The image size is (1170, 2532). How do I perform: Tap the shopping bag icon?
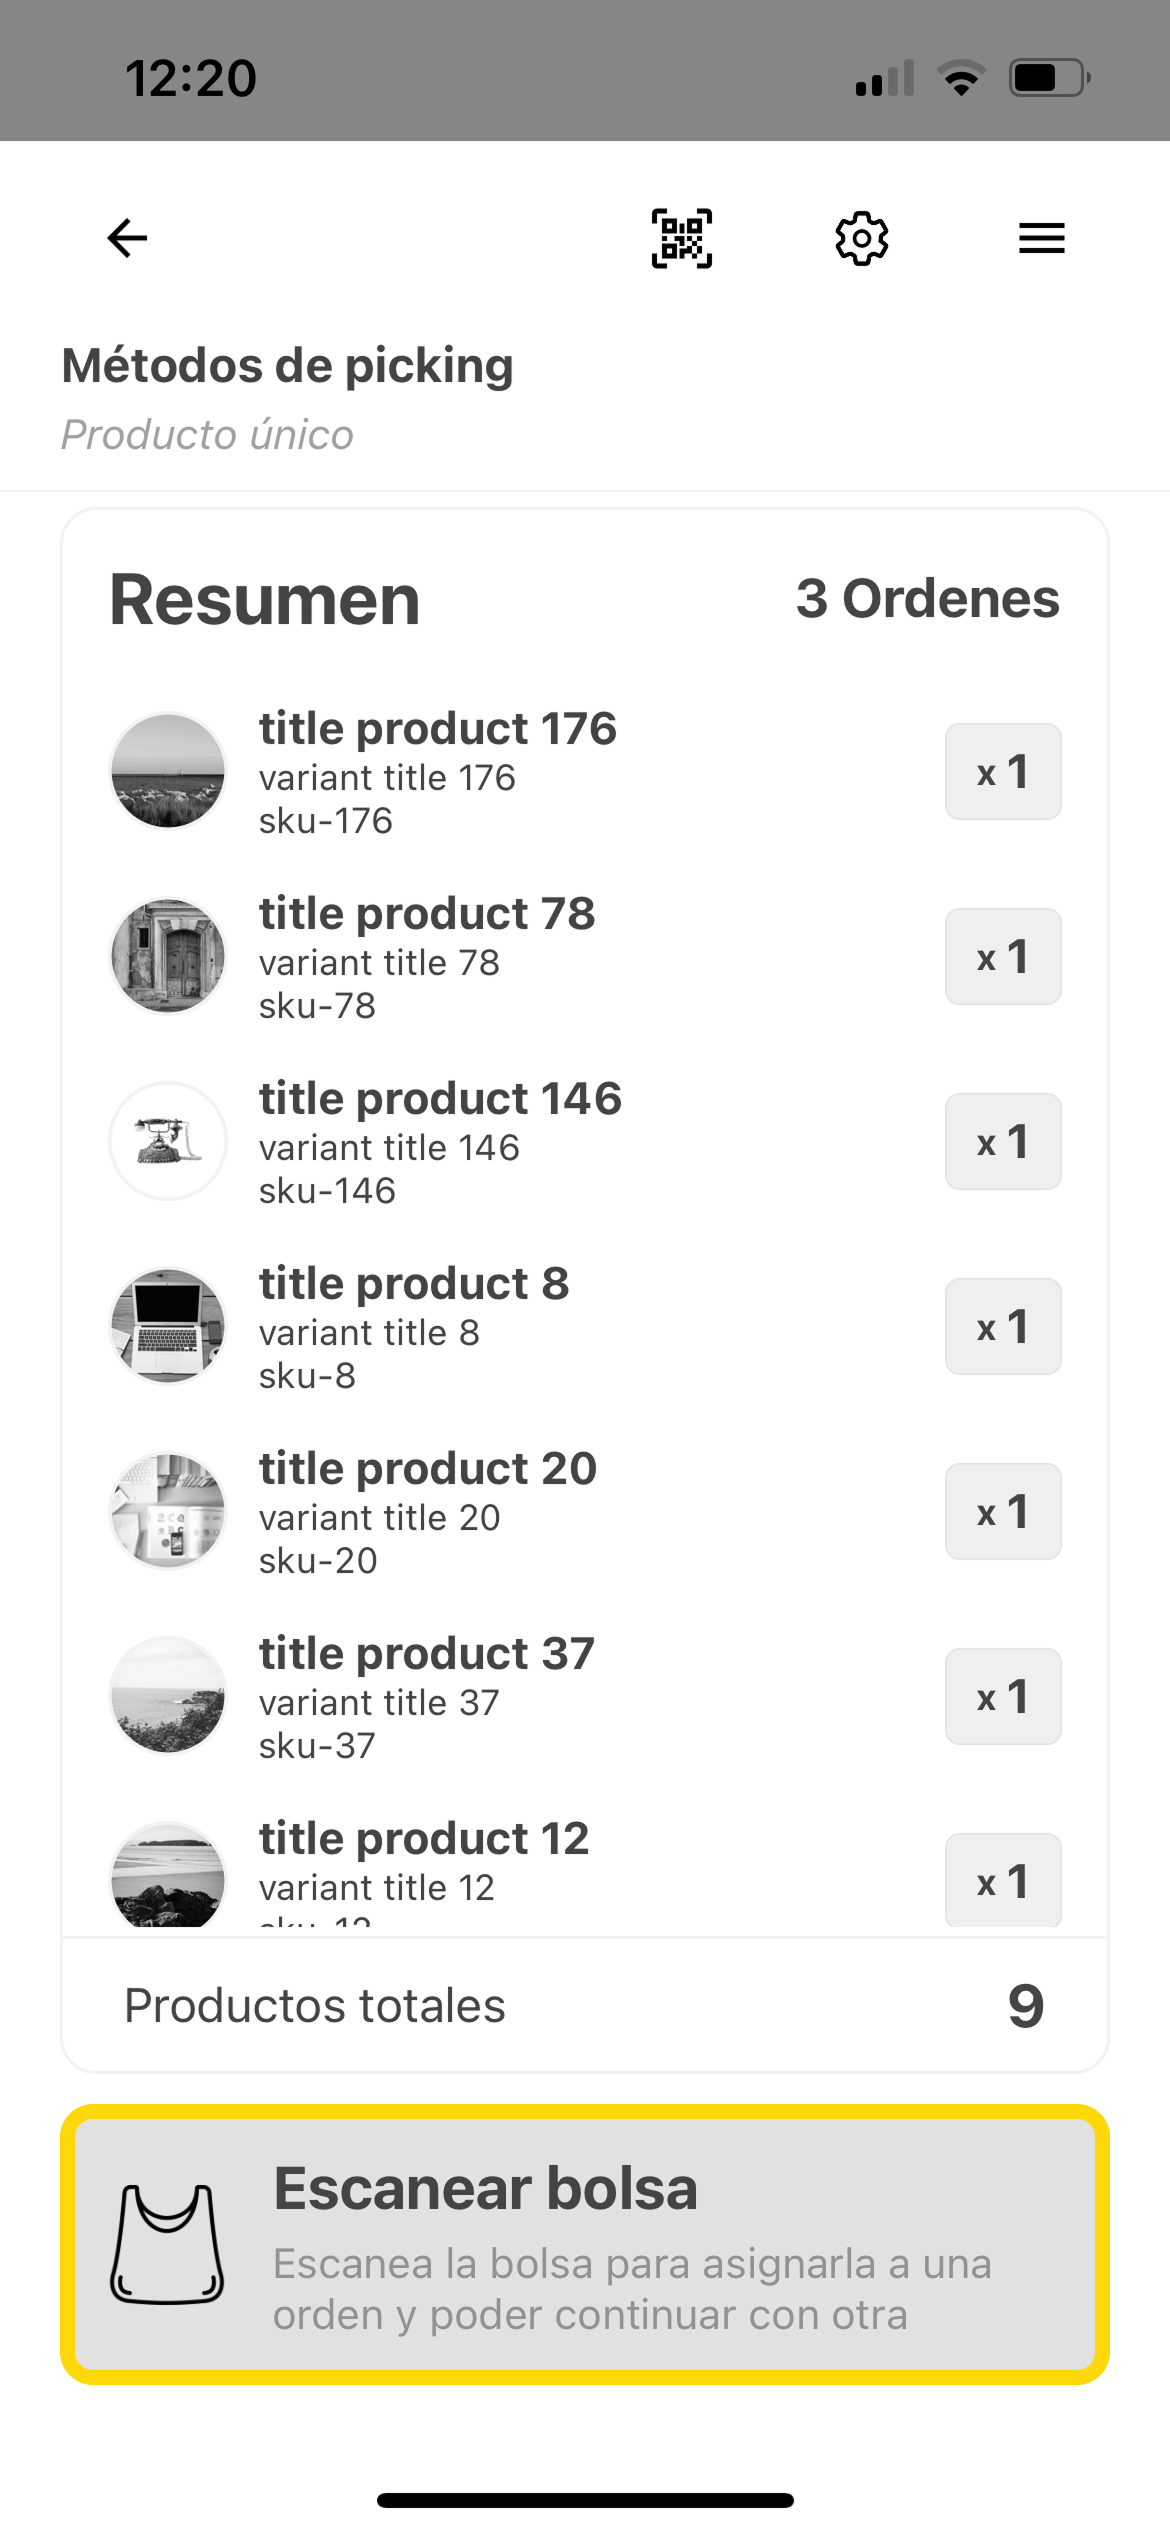click(167, 2244)
